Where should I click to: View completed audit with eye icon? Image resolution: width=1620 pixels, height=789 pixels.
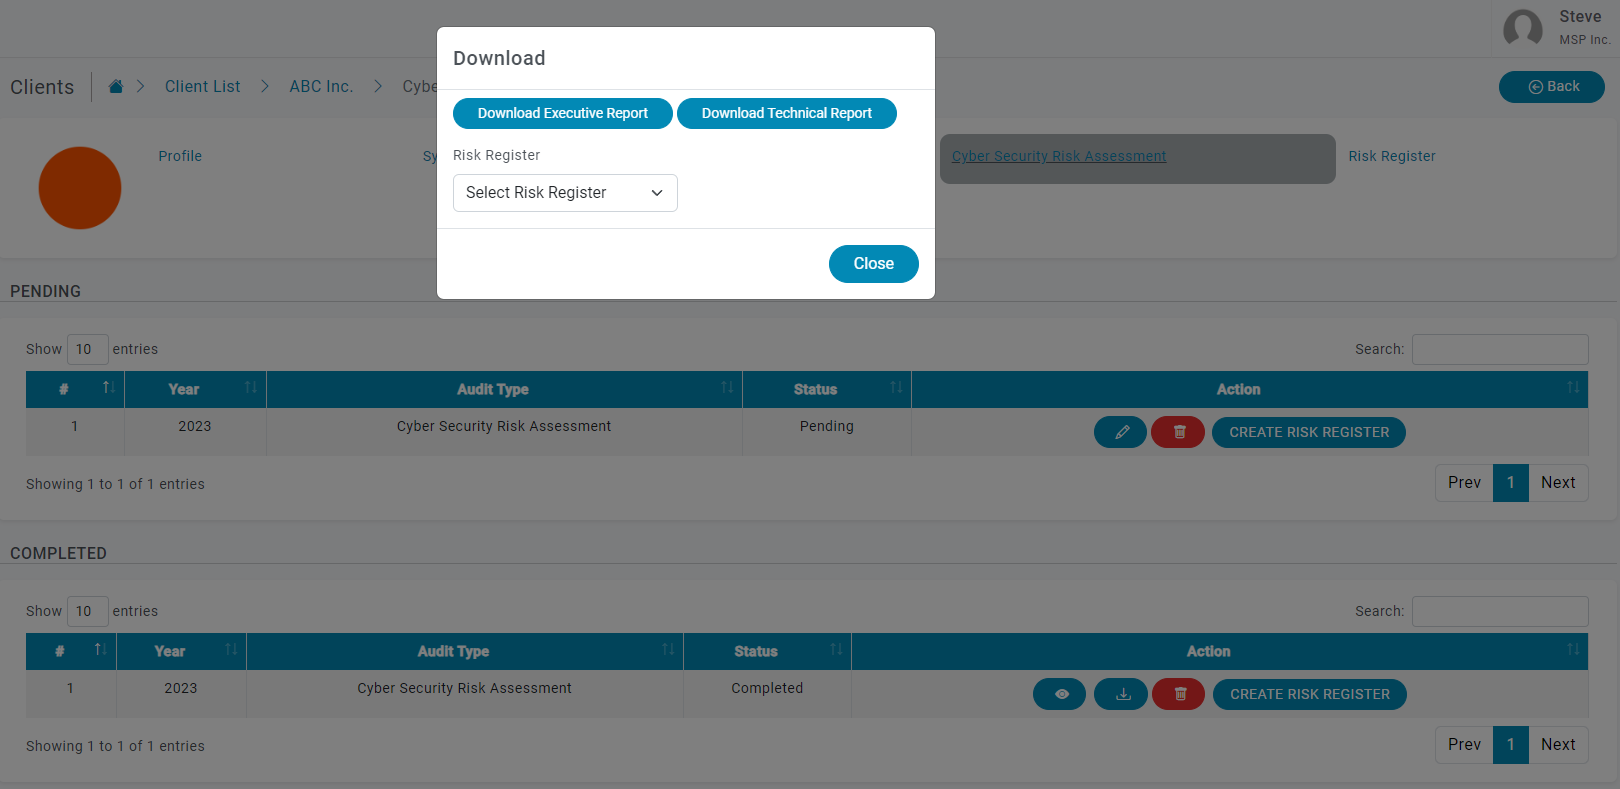pos(1059,694)
